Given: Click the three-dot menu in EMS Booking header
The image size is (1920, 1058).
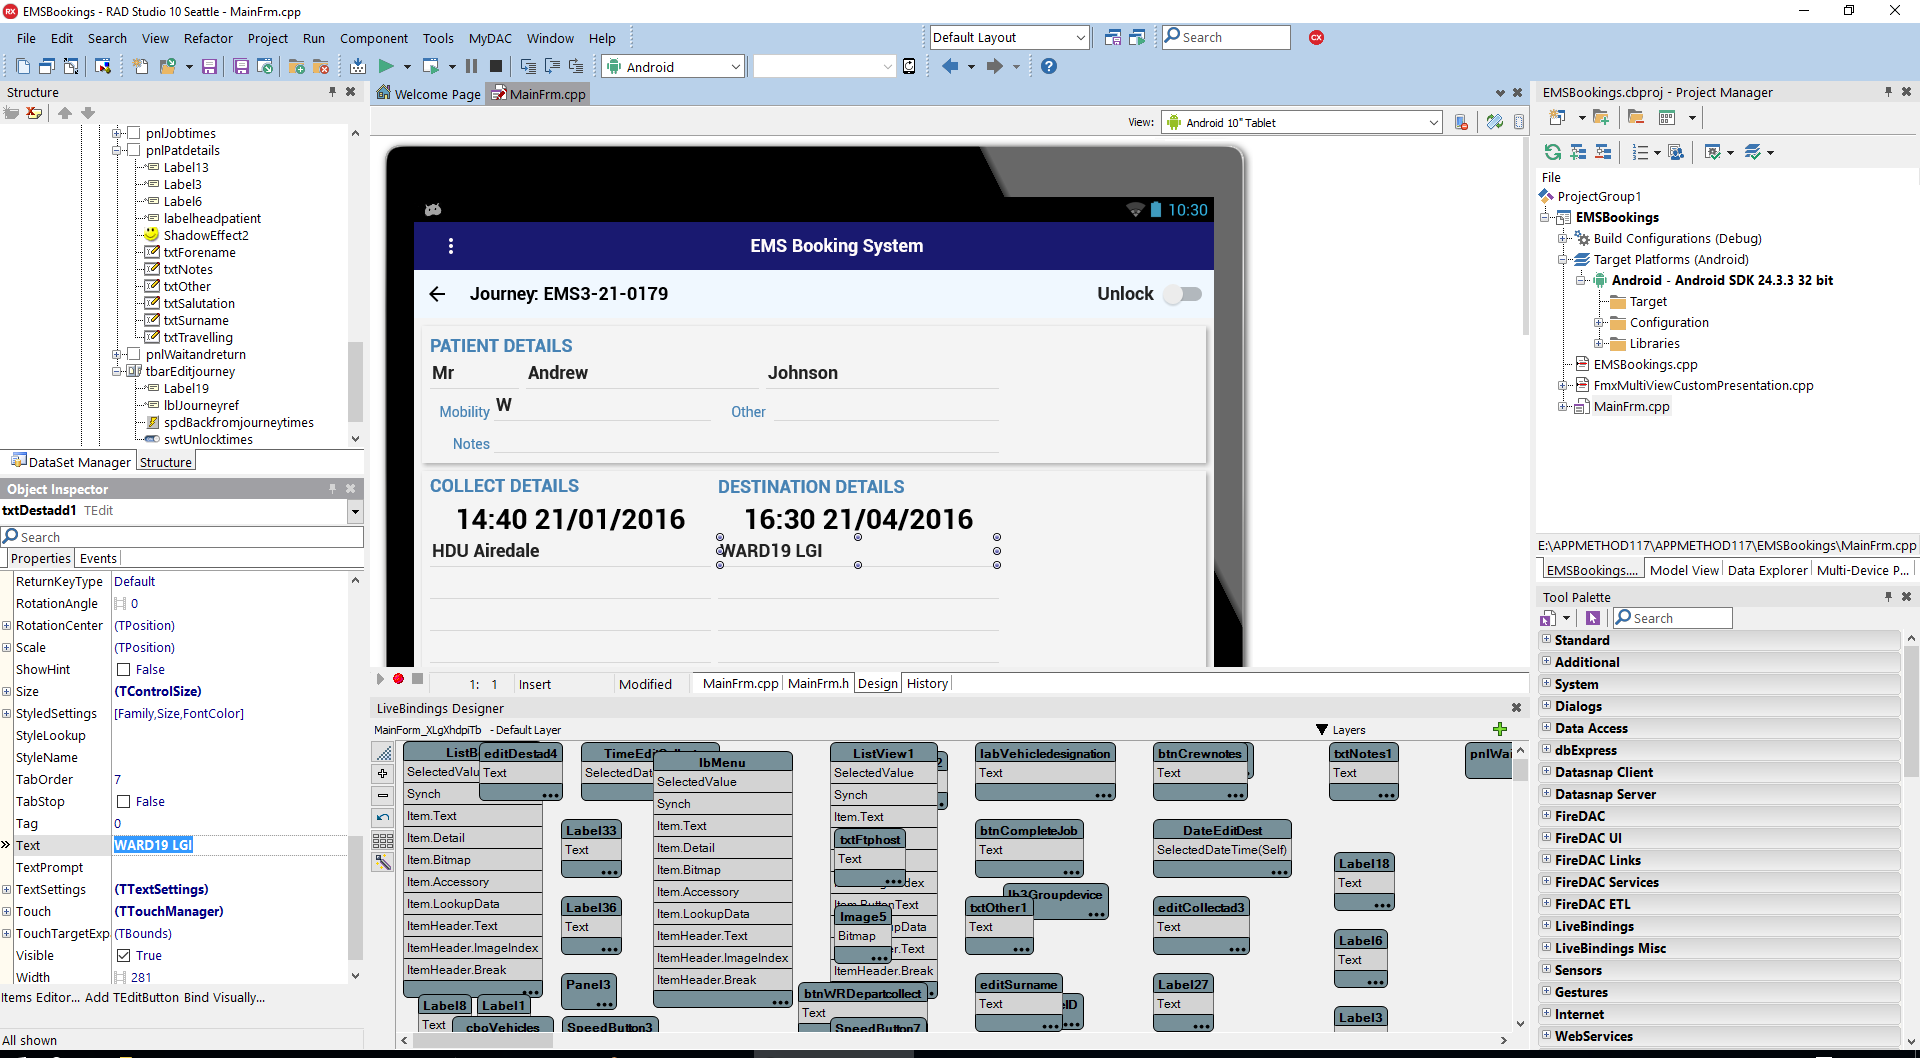Looking at the screenshot, I should tap(451, 246).
